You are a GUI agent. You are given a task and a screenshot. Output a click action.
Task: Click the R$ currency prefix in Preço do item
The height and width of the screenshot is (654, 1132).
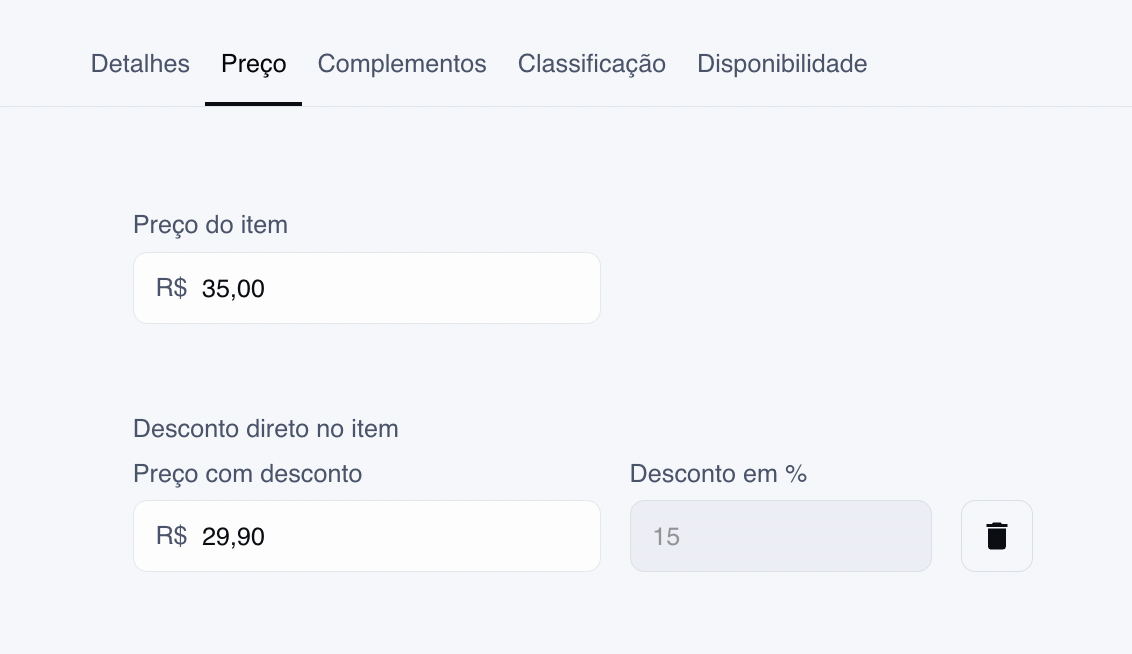coord(171,288)
